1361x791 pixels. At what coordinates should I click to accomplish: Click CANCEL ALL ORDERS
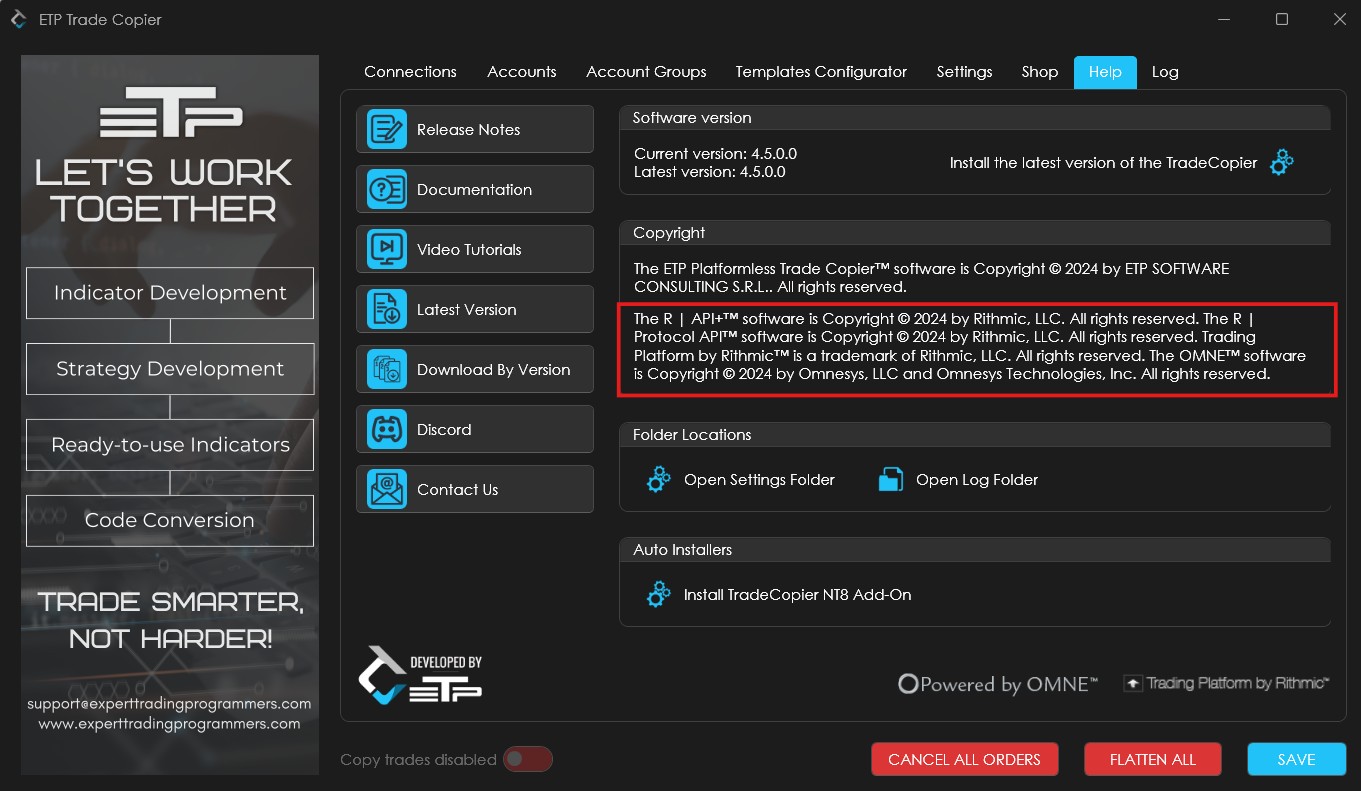pyautogui.click(x=964, y=759)
